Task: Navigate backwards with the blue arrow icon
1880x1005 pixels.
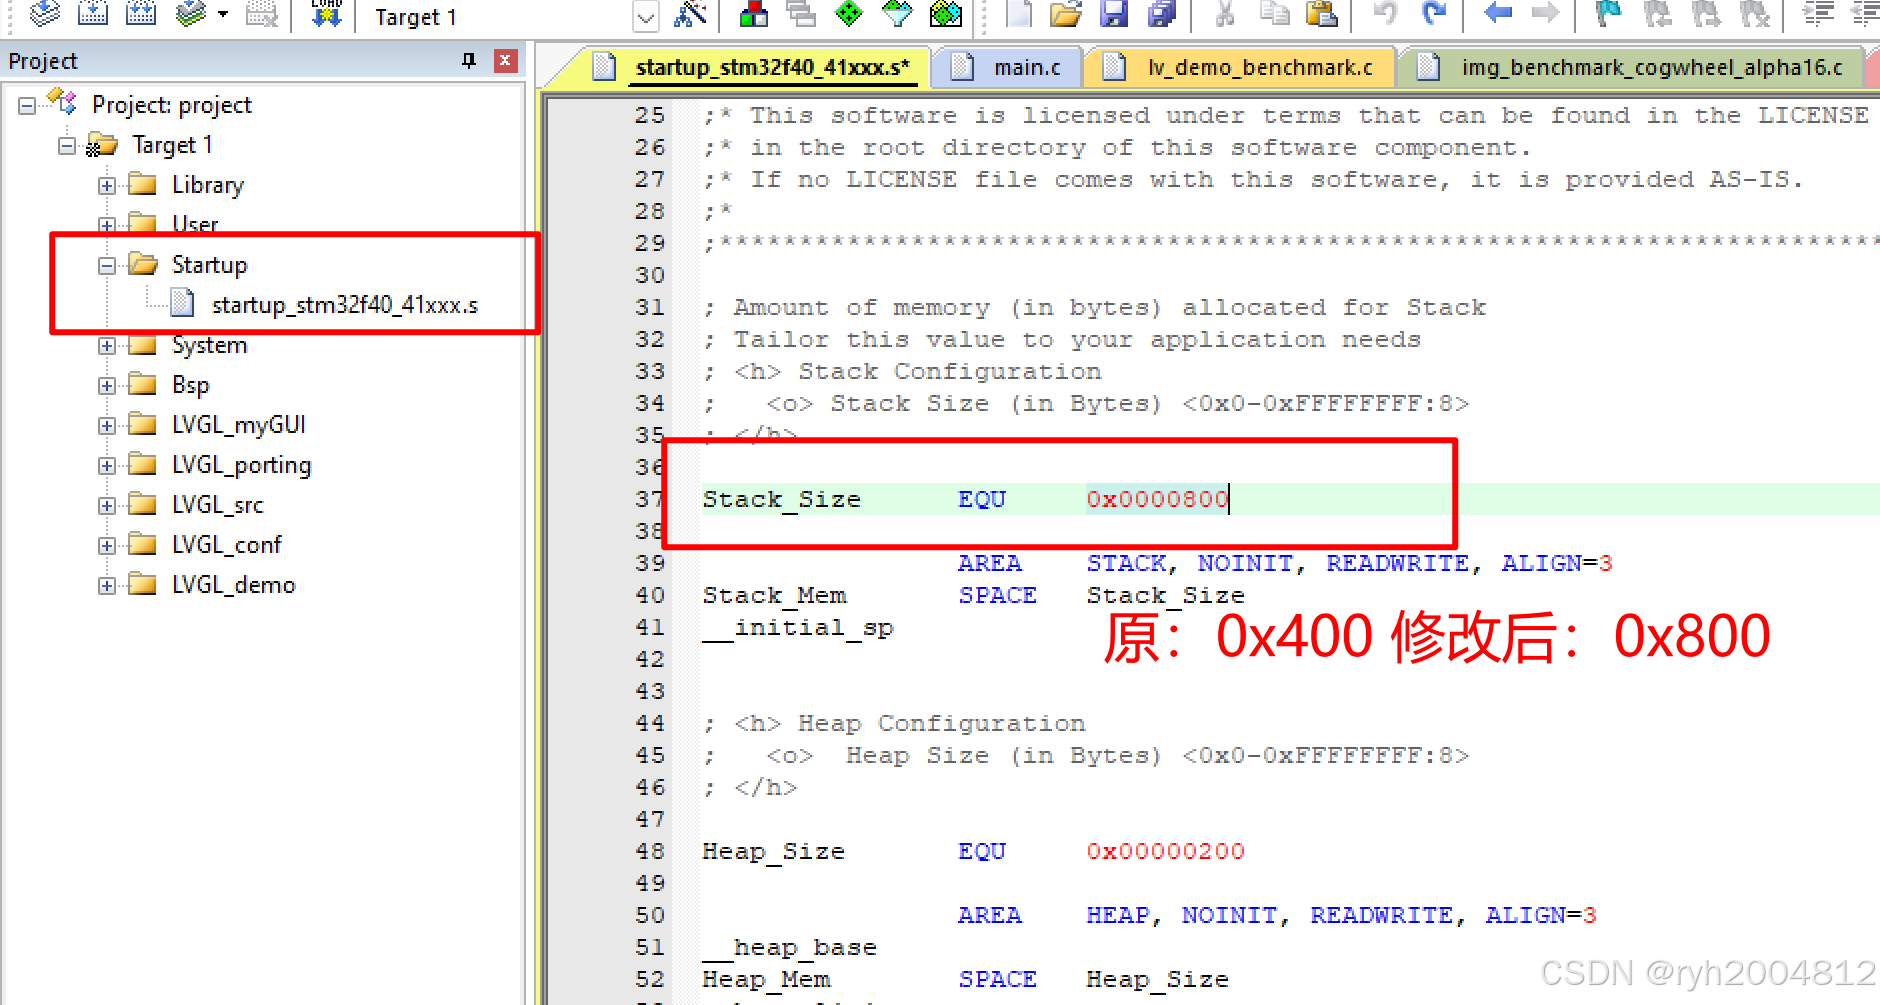Action: 1497,15
